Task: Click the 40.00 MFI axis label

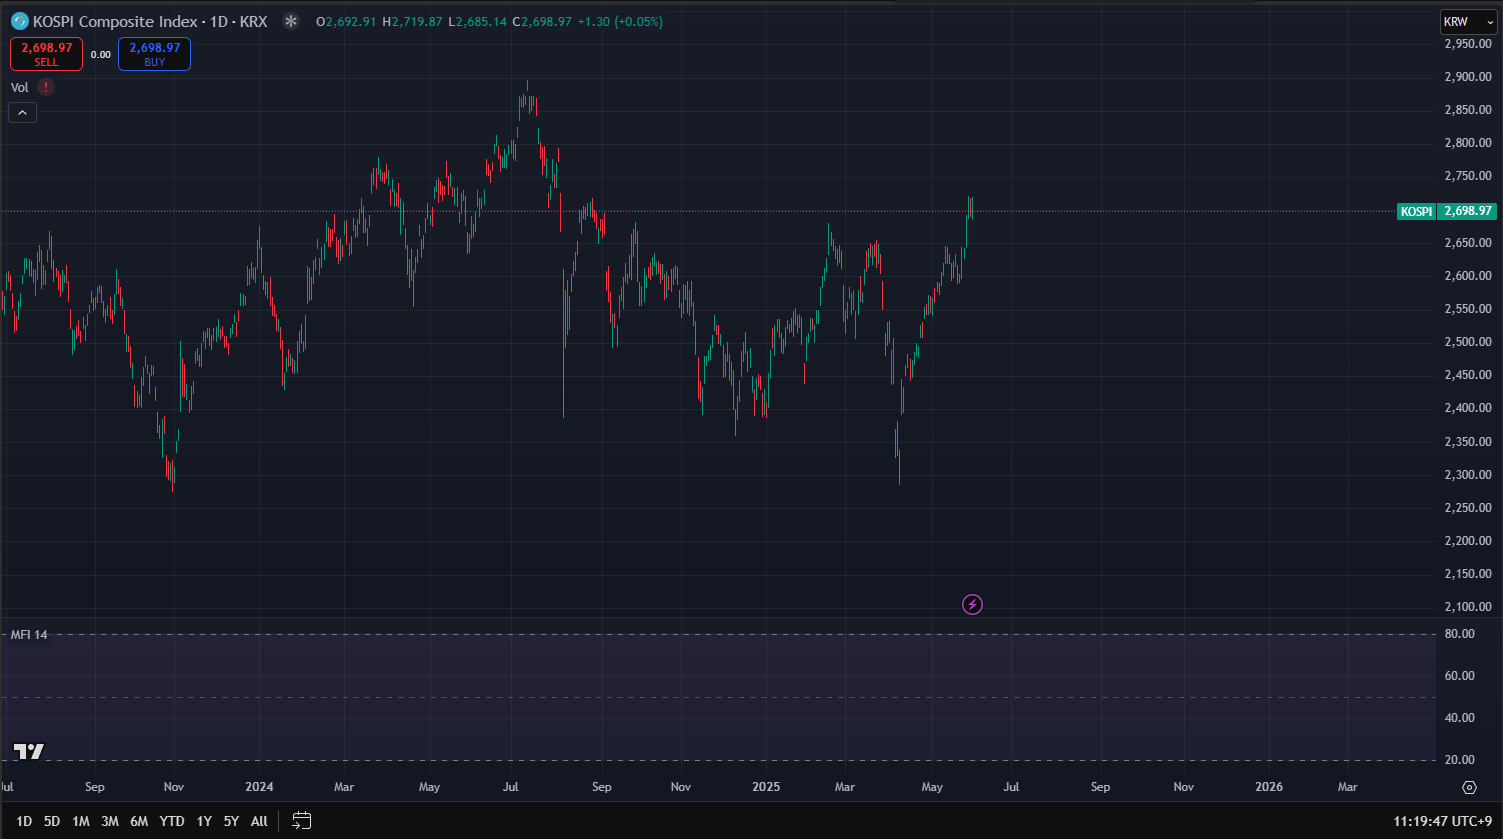Action: (x=1461, y=718)
